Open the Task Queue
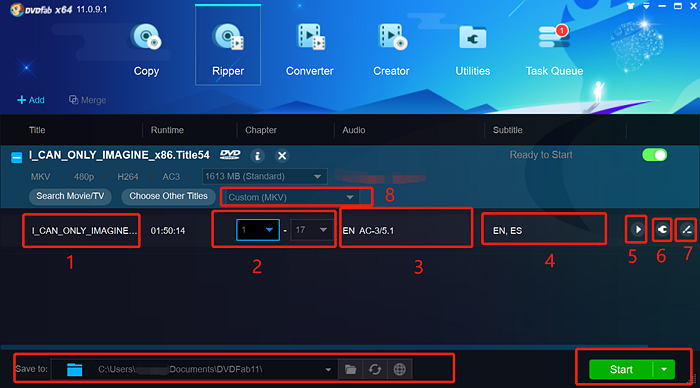 554,49
